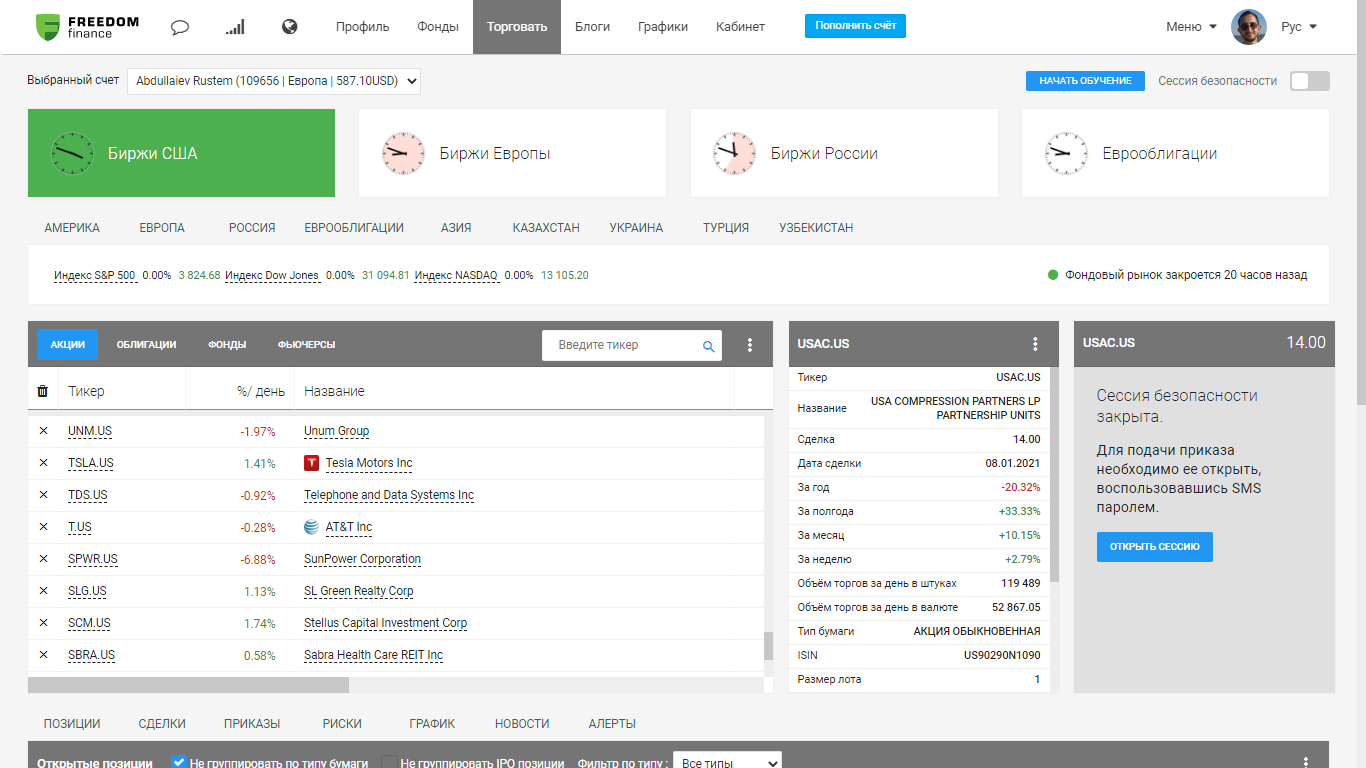This screenshot has width=1366, height=768.
Task: Open the Индекс NASDAQ link
Action: [456, 275]
